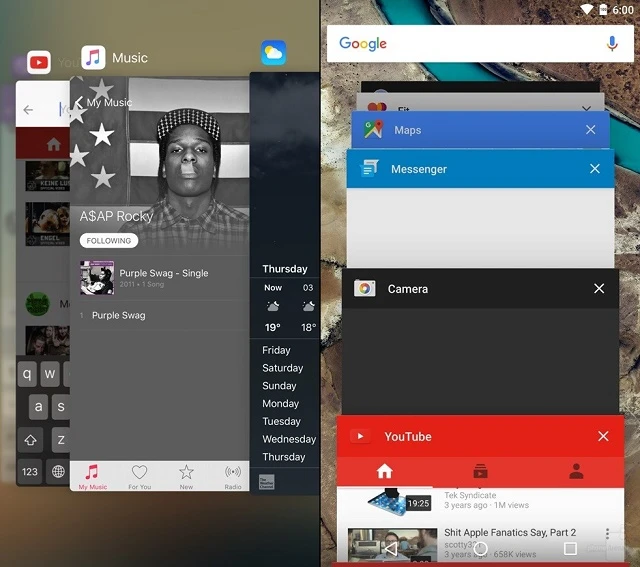This screenshot has height=567, width=640.
Task: Switch to the For You tab
Action: 139,476
